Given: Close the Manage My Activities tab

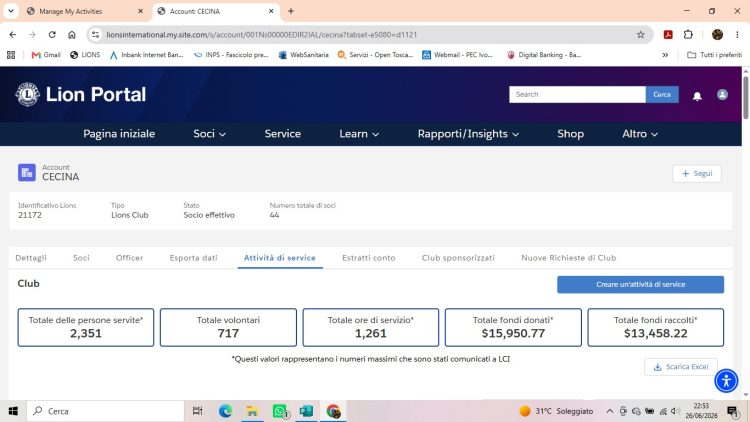Looking at the screenshot, I should click(x=140, y=11).
